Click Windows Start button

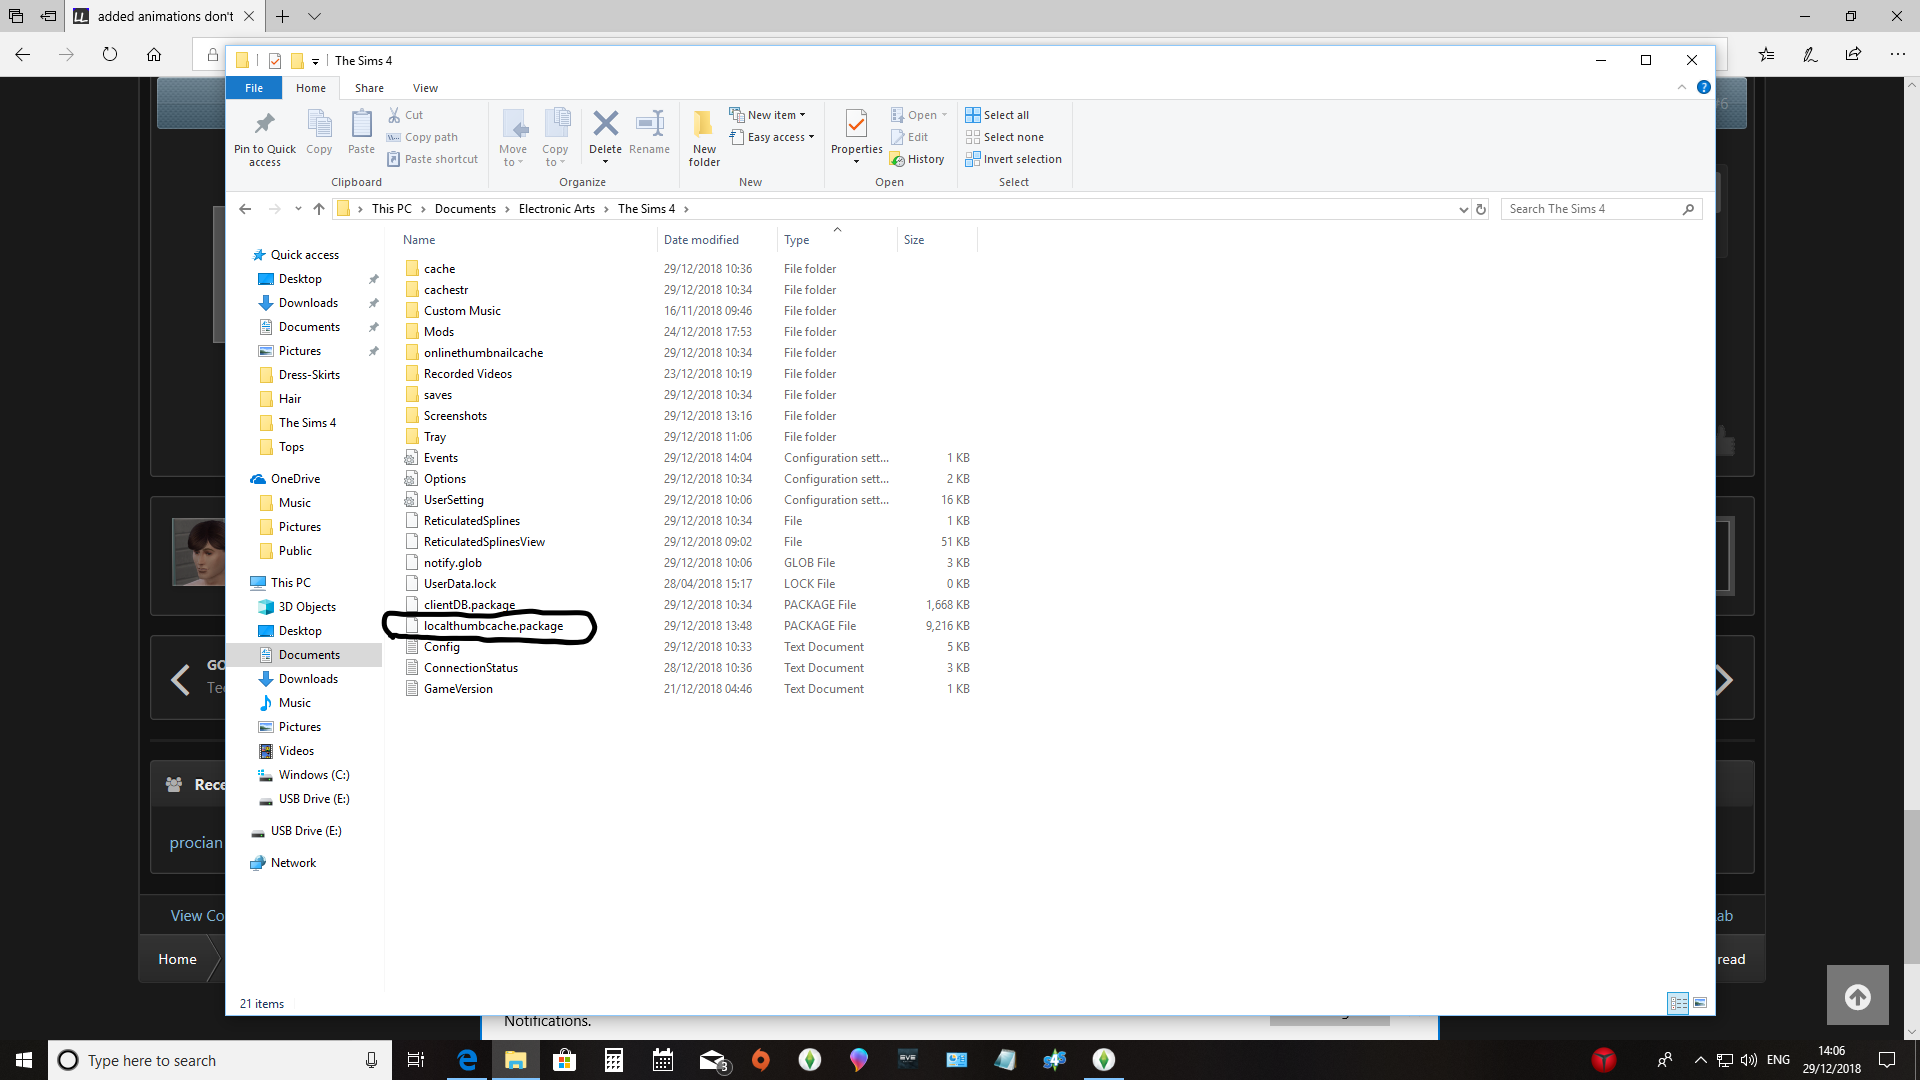click(24, 1060)
